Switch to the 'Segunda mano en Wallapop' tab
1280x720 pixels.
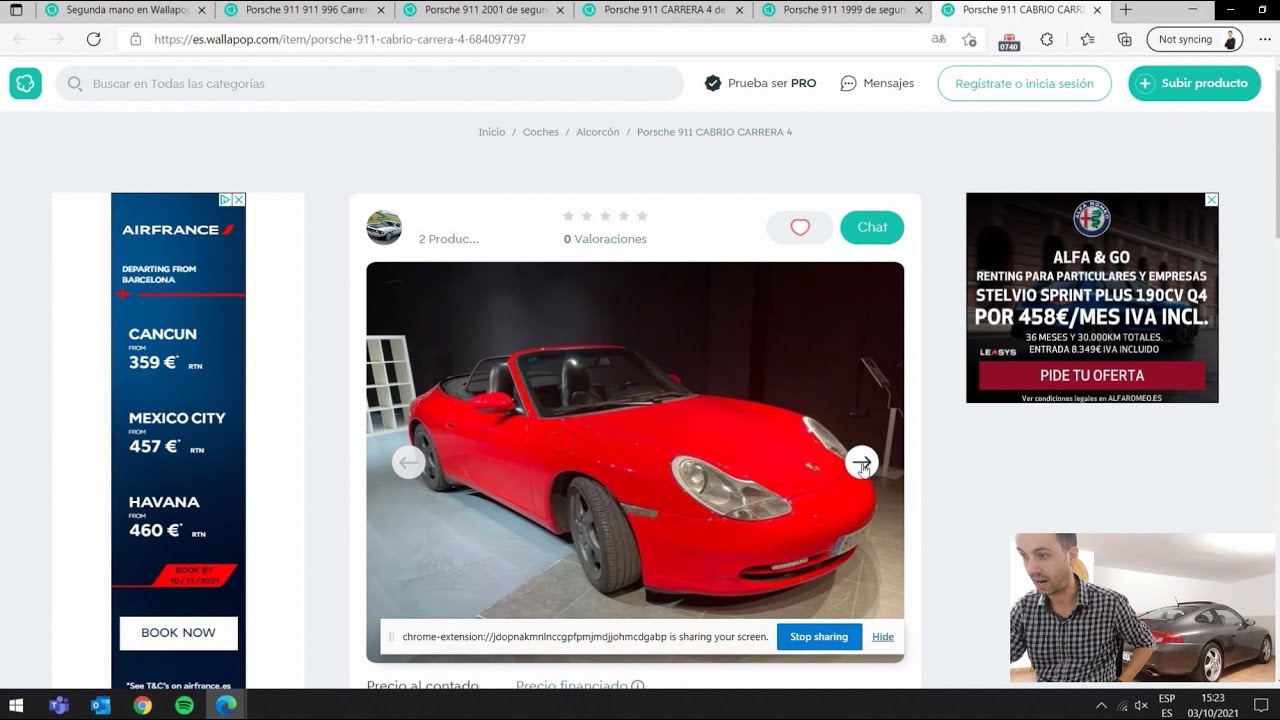pyautogui.click(x=126, y=10)
